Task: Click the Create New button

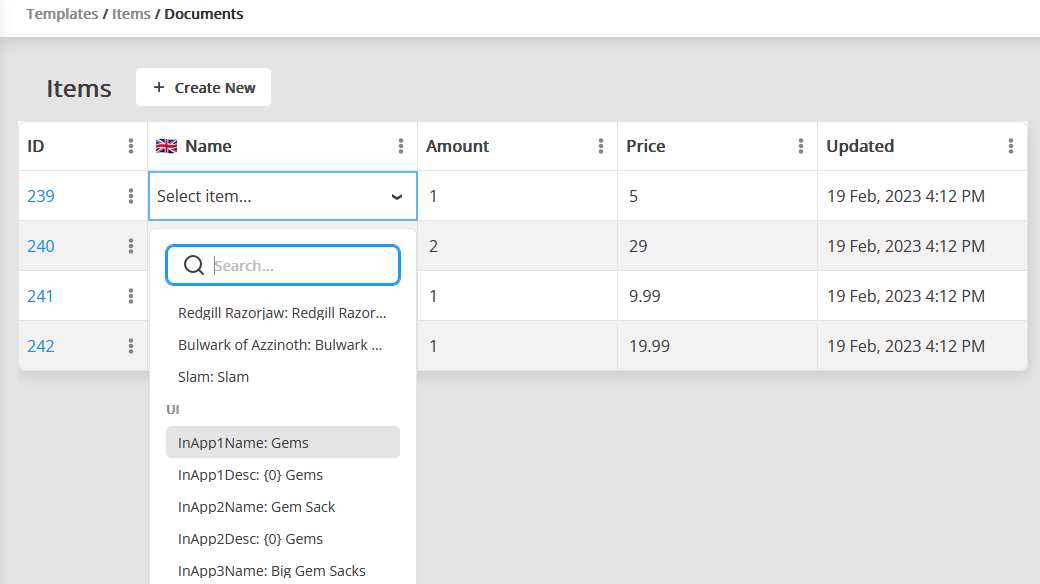Action: [204, 88]
